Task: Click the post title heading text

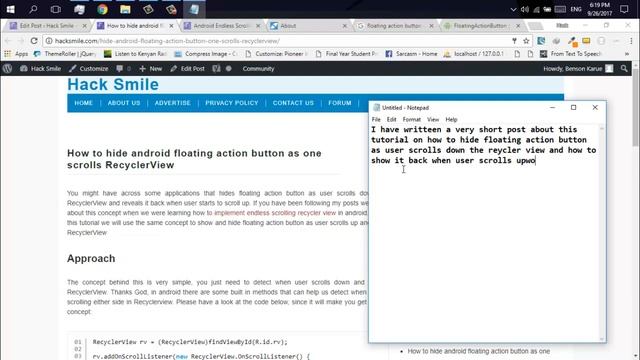Action: coord(194,159)
